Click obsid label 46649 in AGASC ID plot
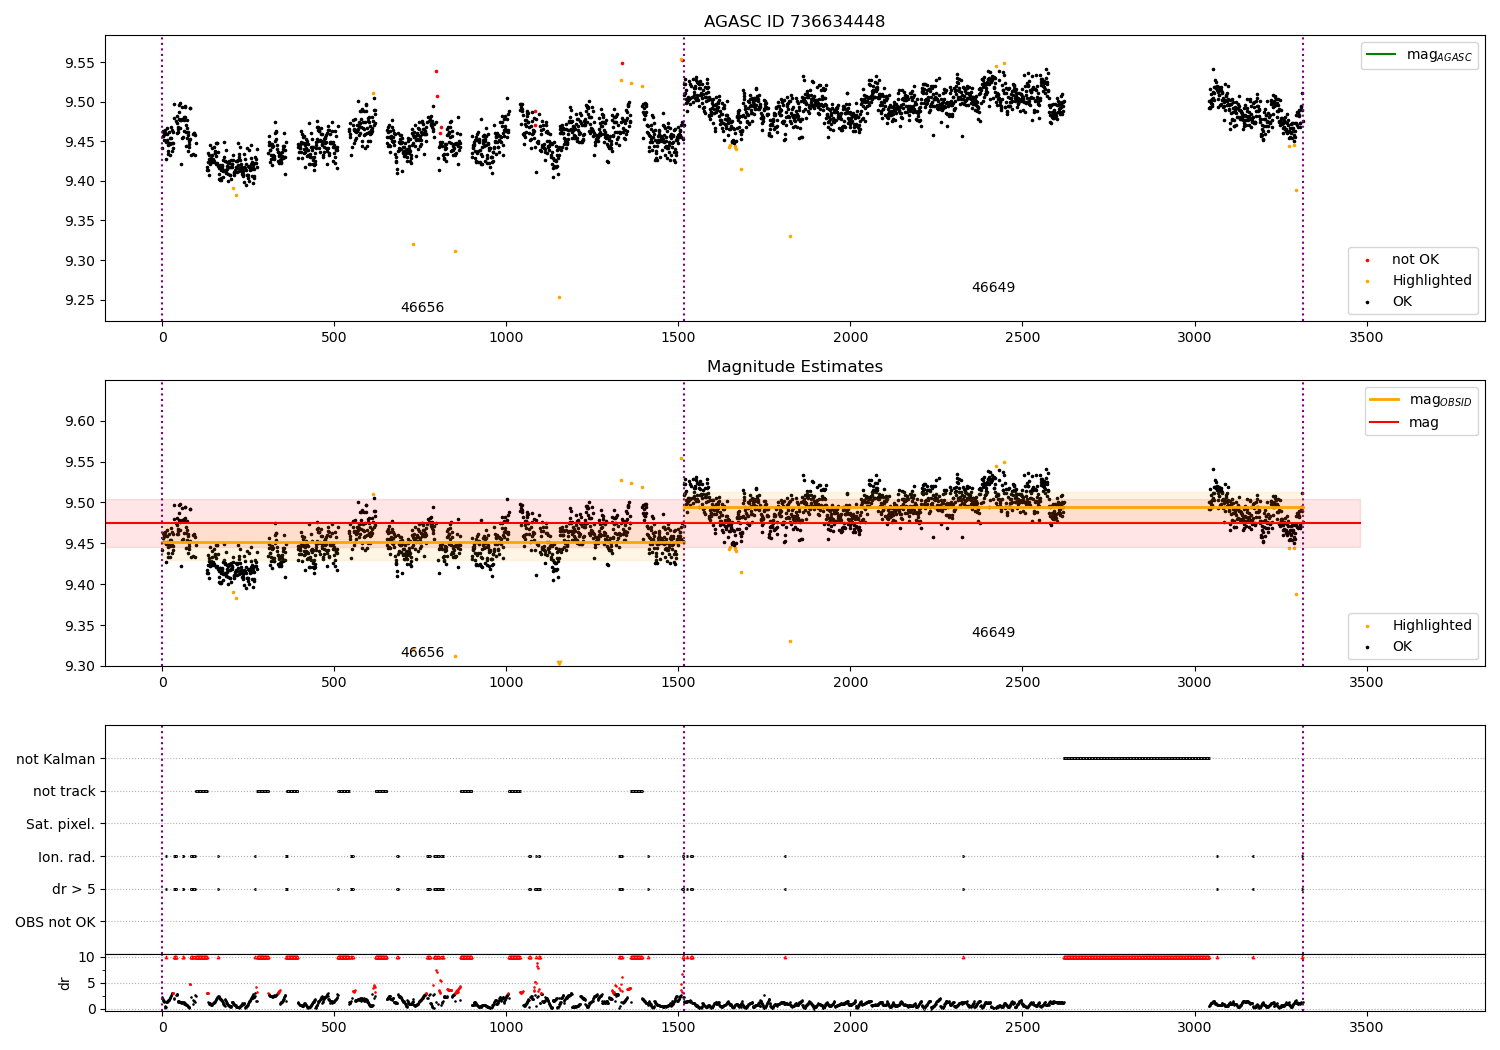This screenshot has height=1050, width=1500. coord(993,288)
